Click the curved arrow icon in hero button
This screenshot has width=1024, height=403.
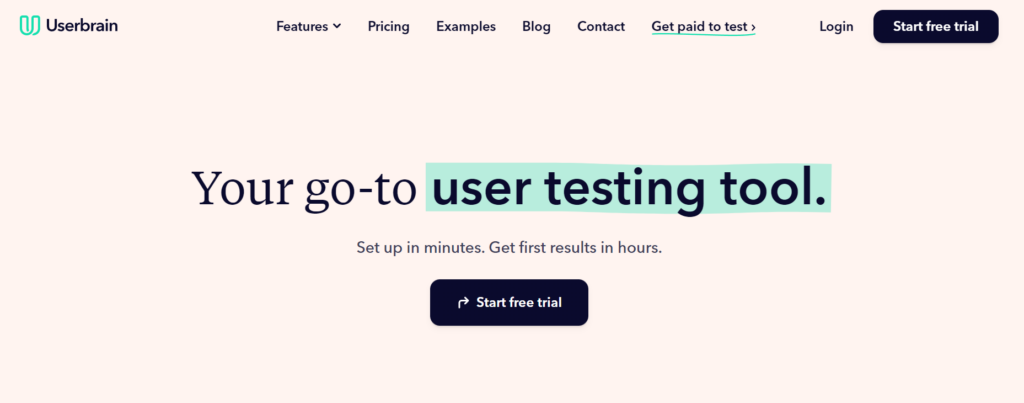tap(464, 302)
